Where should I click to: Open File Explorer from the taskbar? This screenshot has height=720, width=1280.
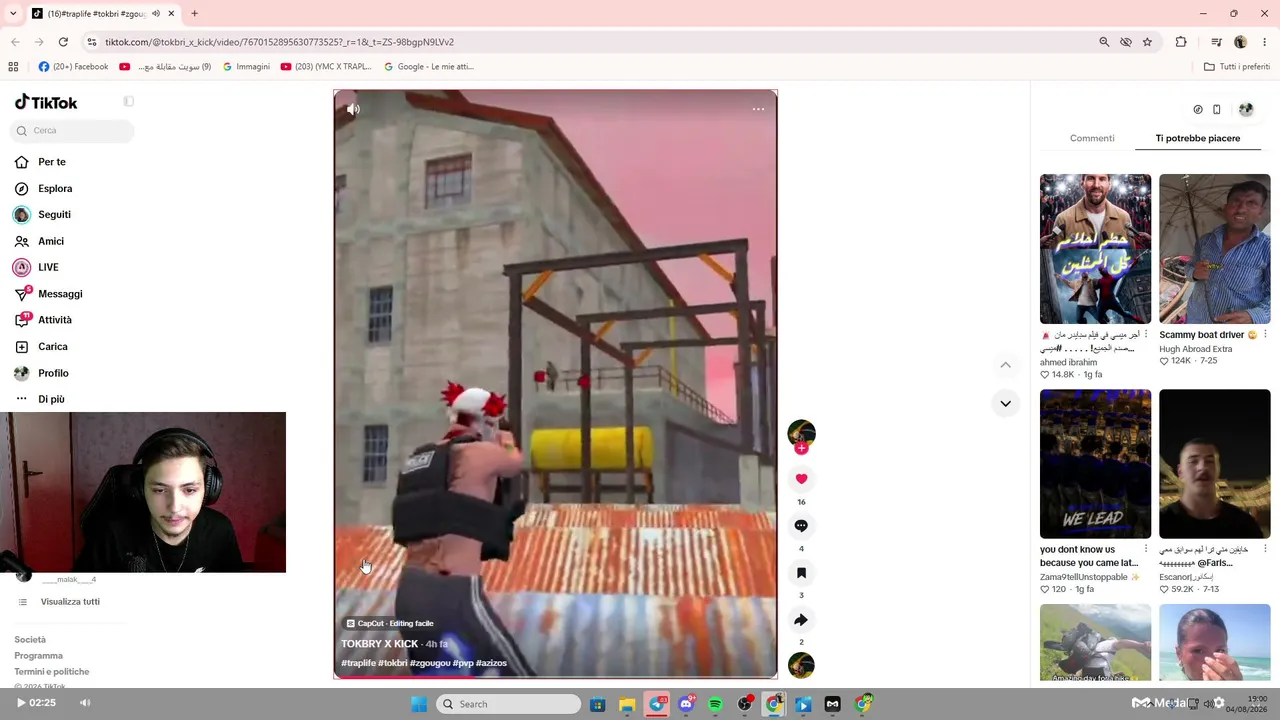coord(627,704)
